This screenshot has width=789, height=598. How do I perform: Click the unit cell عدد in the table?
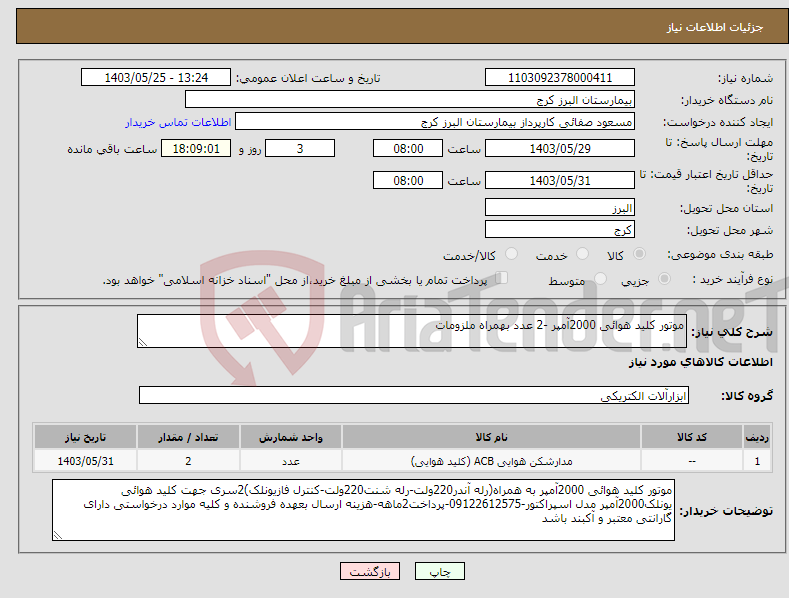291,461
